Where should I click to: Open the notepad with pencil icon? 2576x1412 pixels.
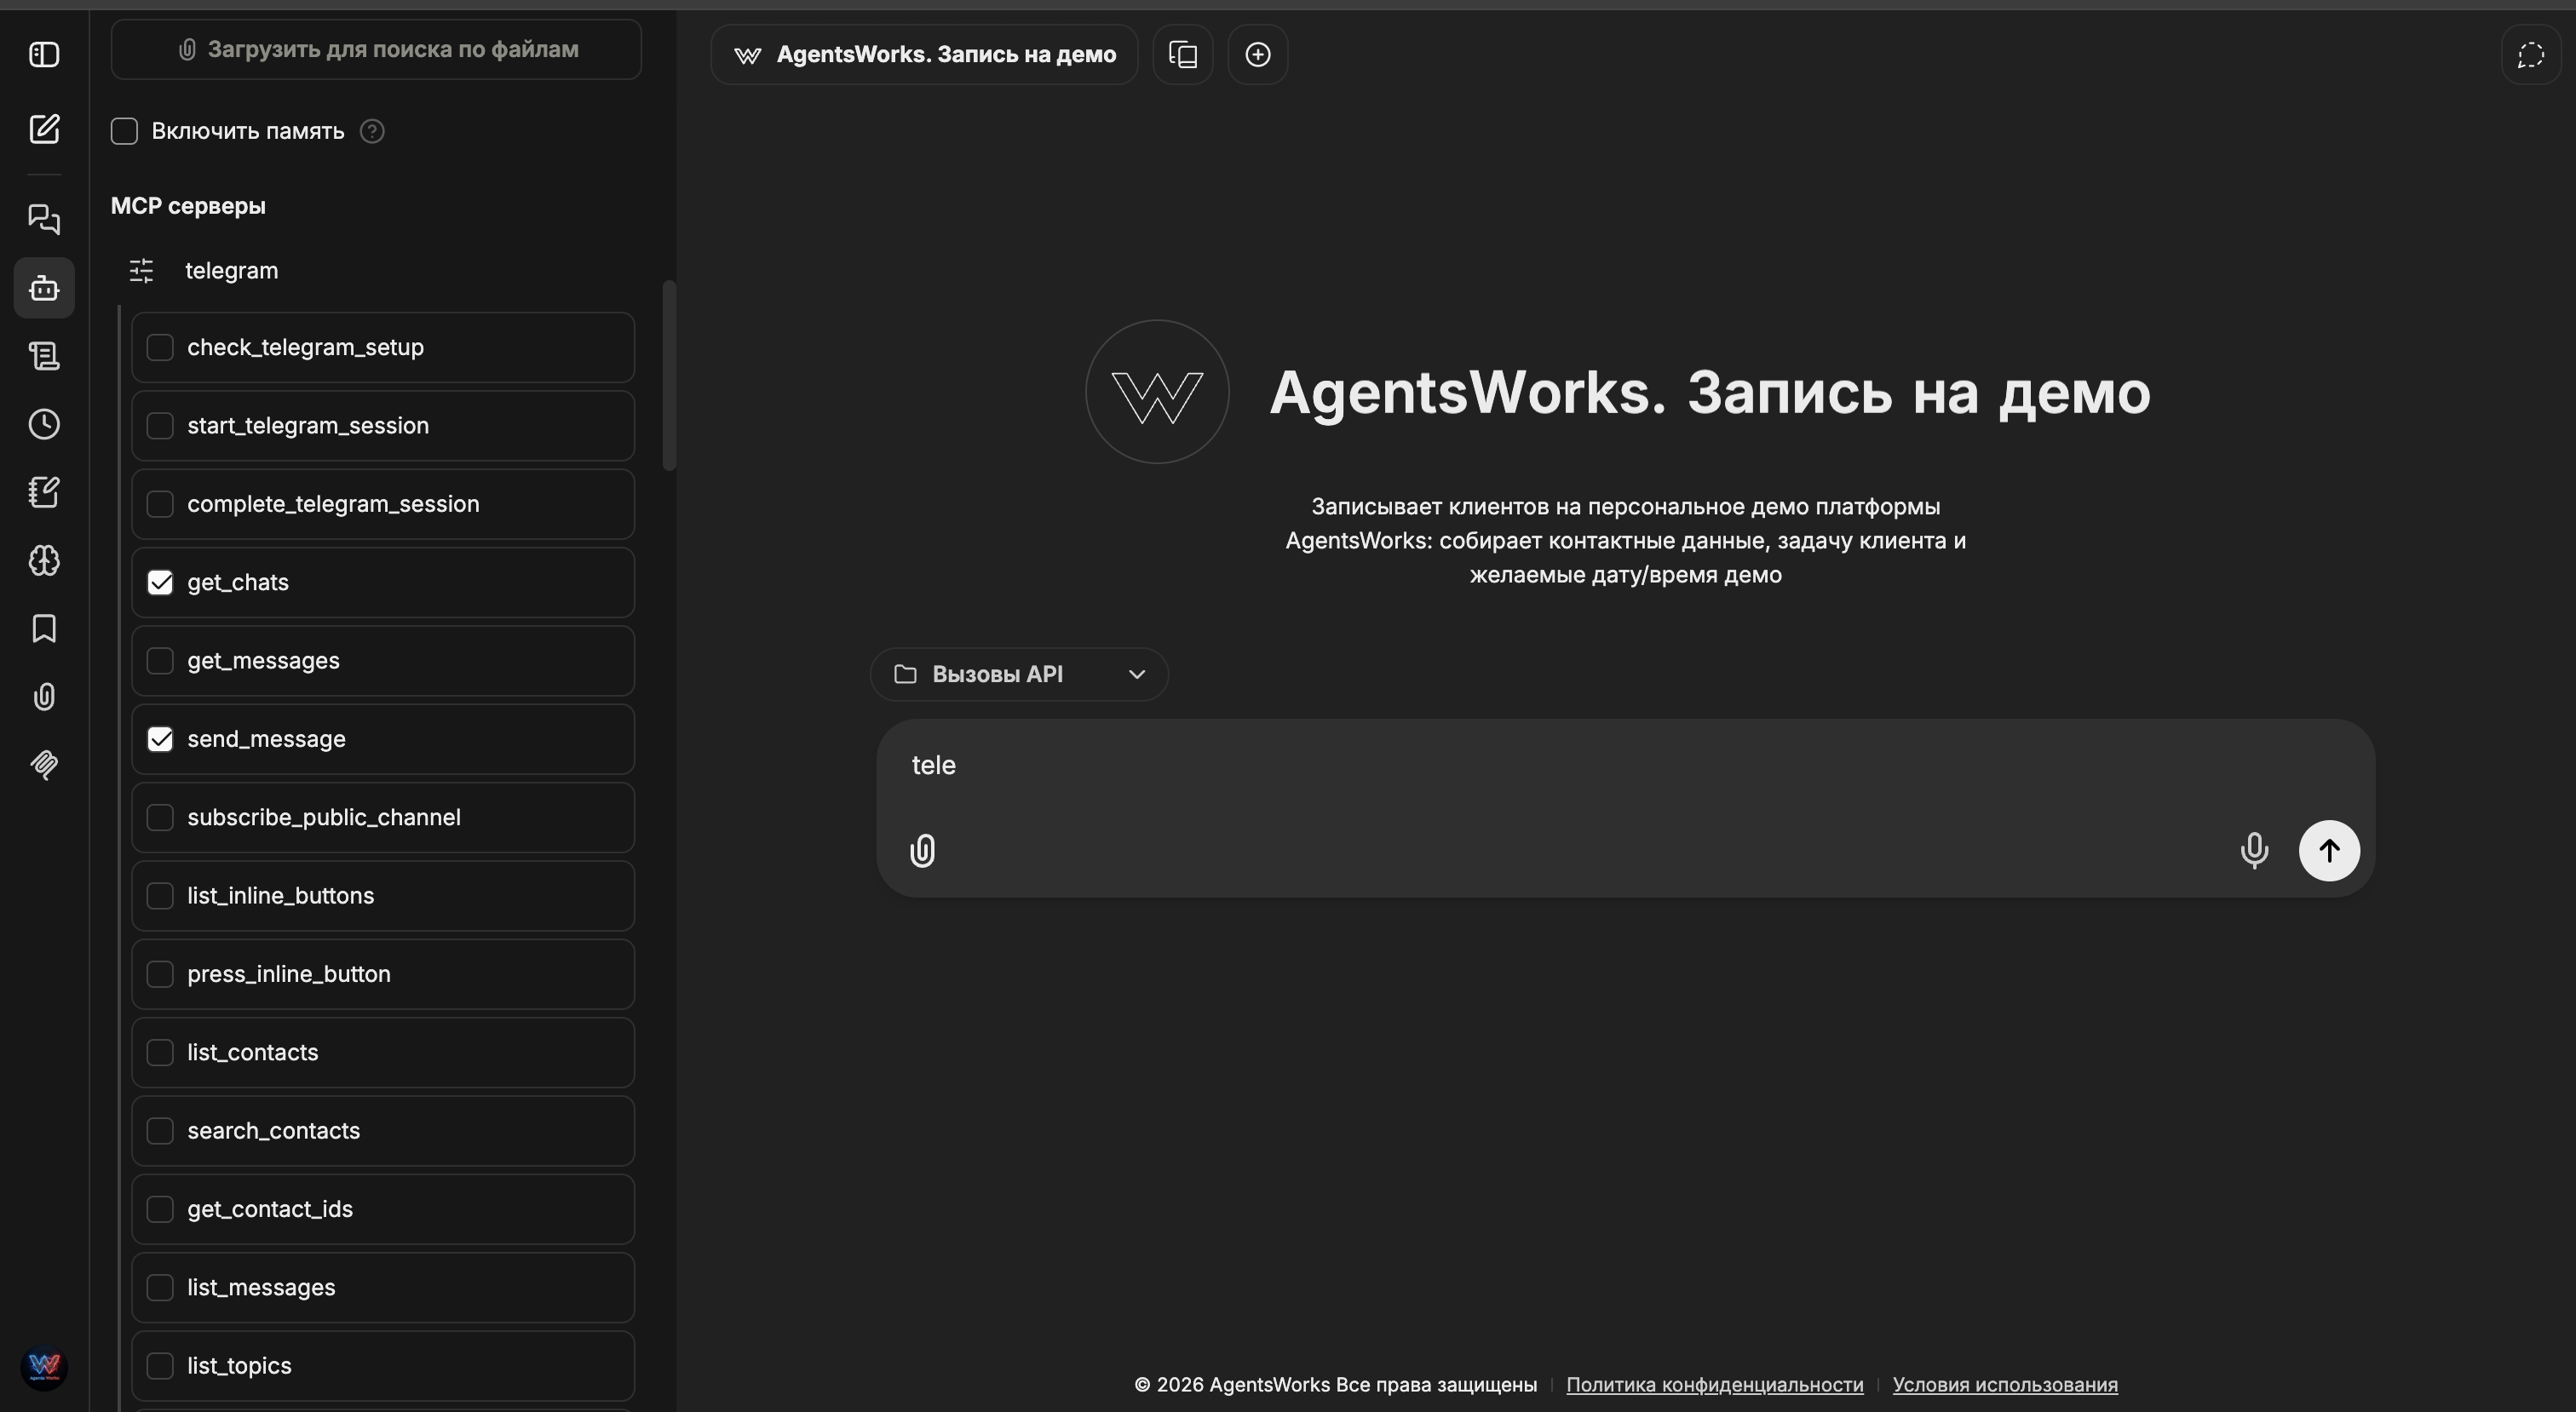[x=44, y=492]
